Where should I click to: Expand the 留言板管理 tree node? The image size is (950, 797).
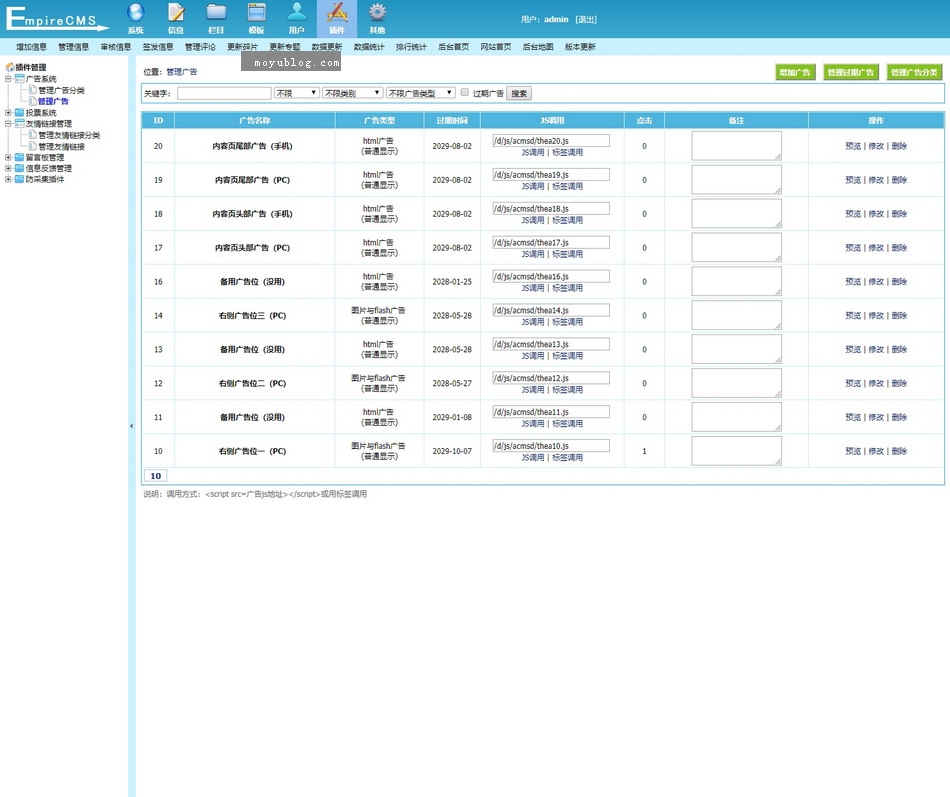click(x=8, y=158)
